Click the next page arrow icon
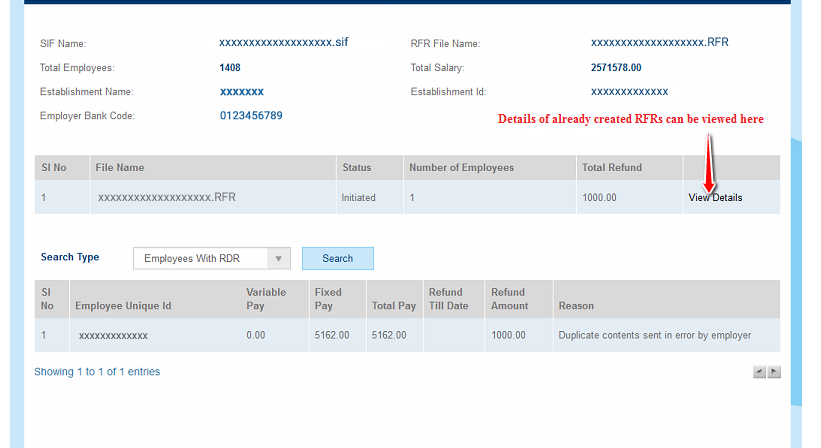Image resolution: width=821 pixels, height=448 pixels. (774, 372)
